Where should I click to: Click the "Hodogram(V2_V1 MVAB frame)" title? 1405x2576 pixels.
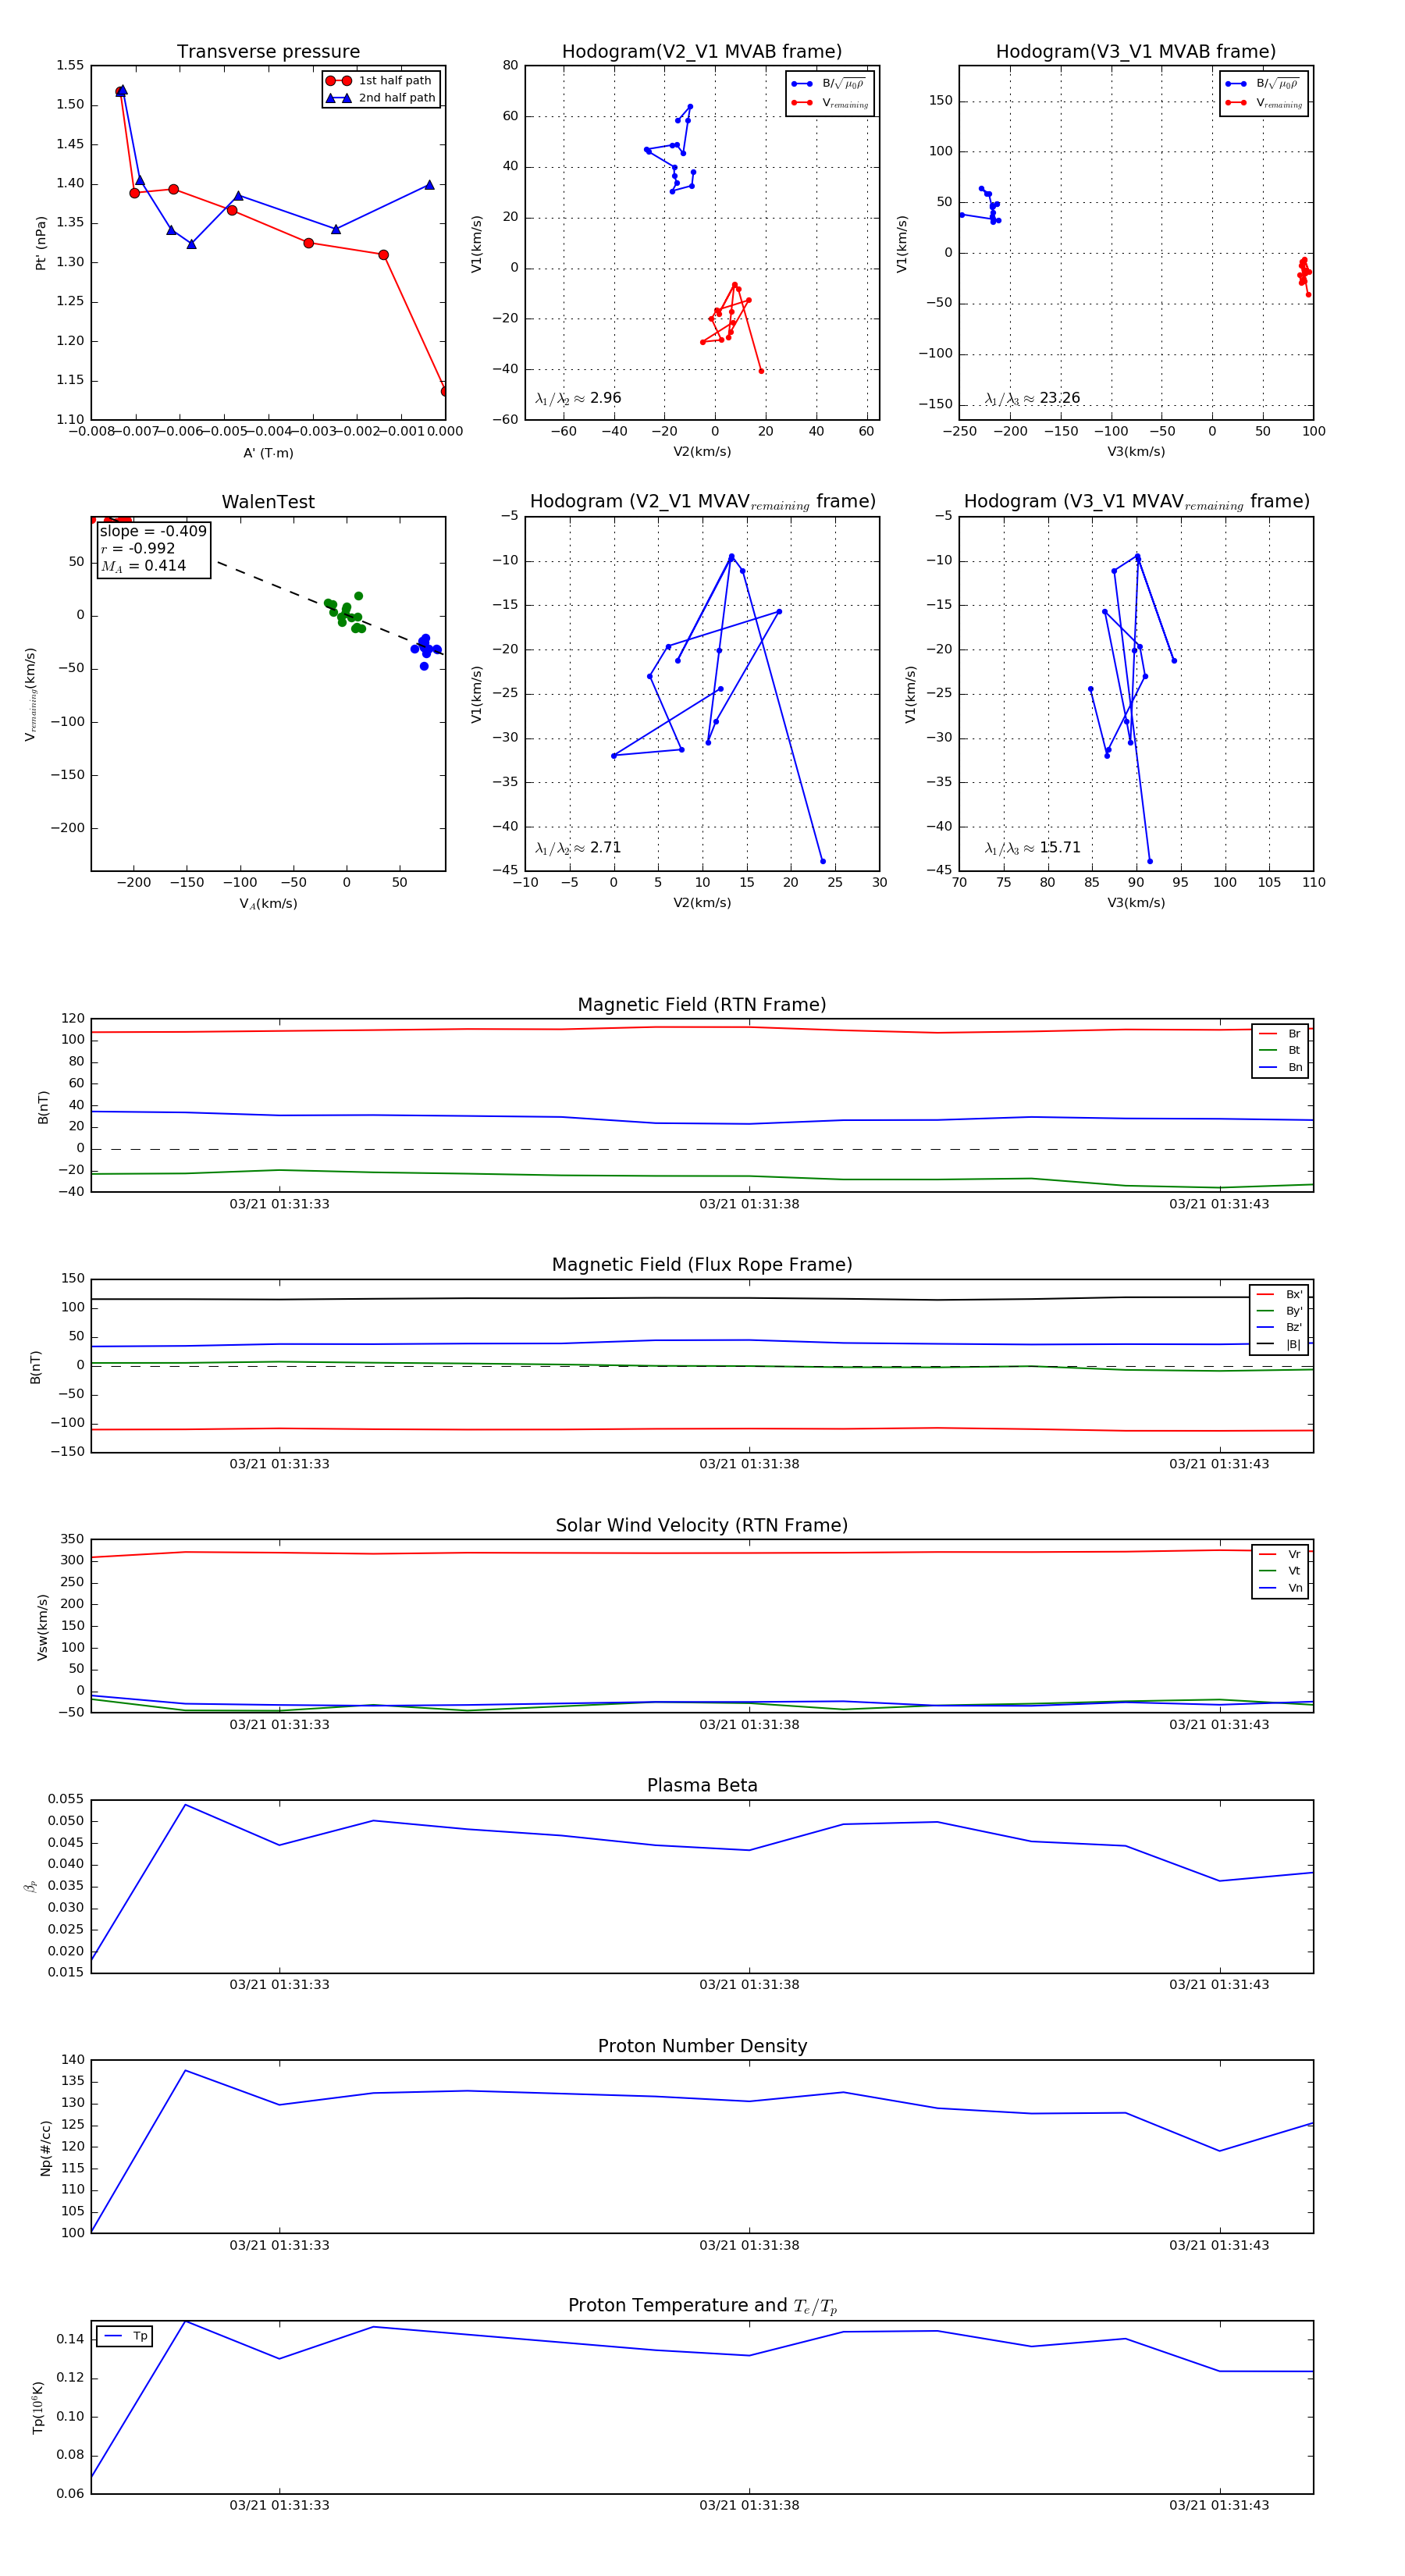702,52
